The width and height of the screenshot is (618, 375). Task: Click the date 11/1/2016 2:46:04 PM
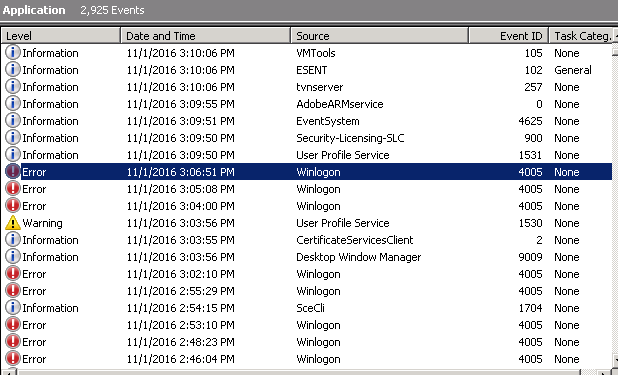coord(181,359)
